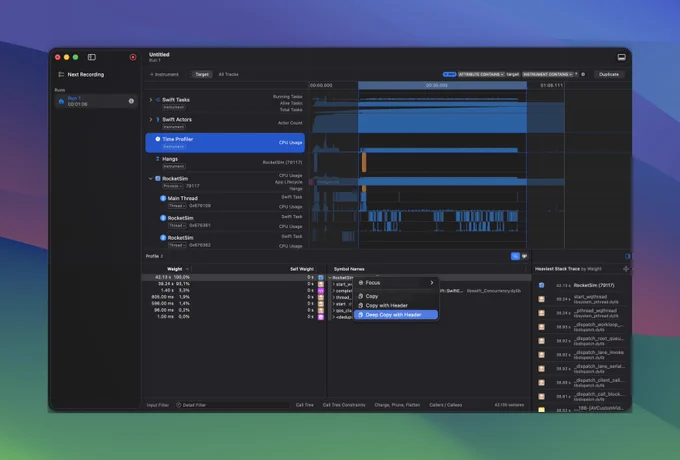Expand the start_w symbol row
The width and height of the screenshot is (680, 460).
333,284
